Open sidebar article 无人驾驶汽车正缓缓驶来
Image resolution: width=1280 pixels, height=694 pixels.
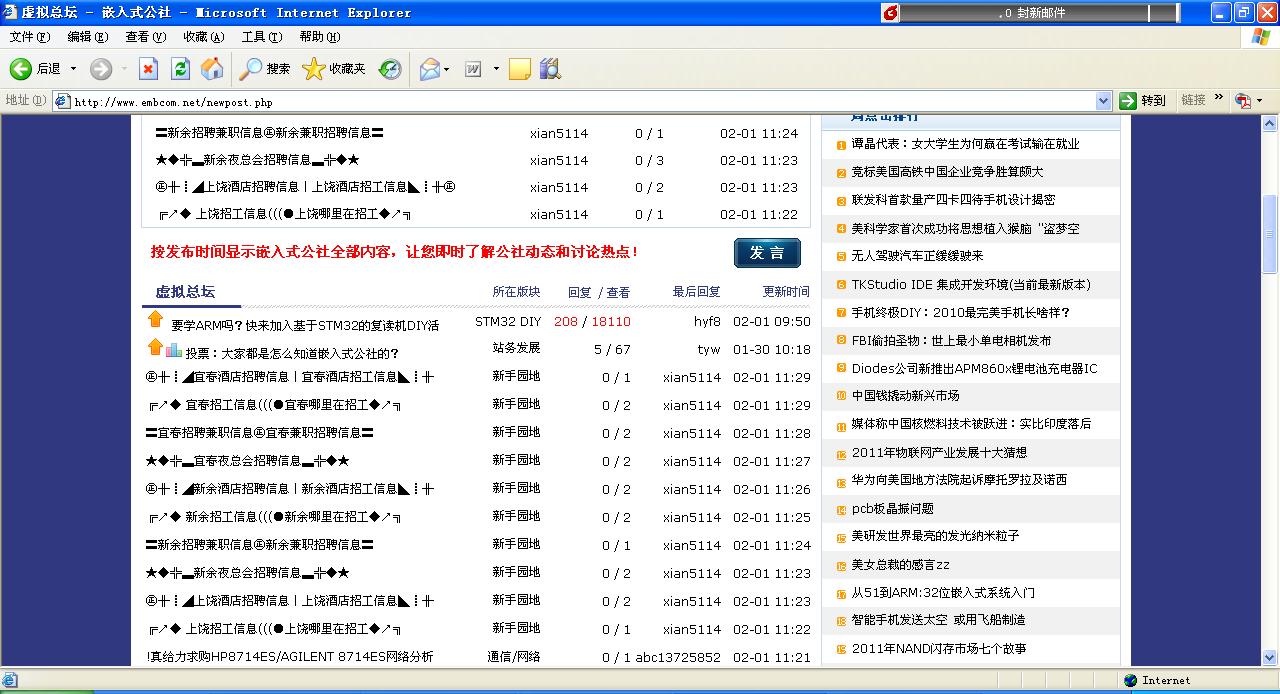pyautogui.click(x=917, y=256)
